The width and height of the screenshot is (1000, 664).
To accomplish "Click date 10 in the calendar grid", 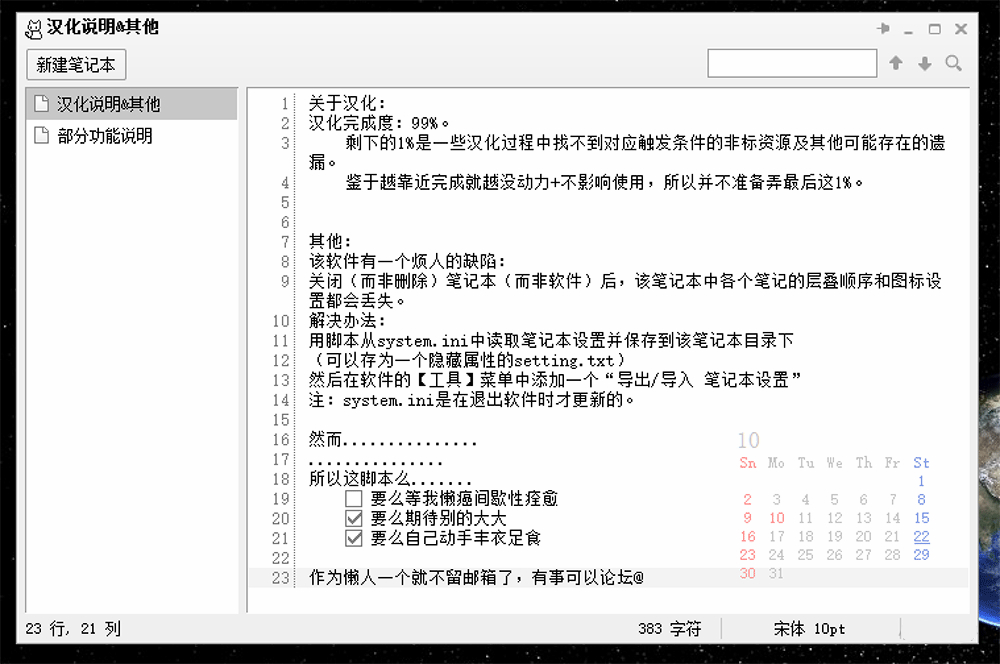I will click(x=777, y=518).
